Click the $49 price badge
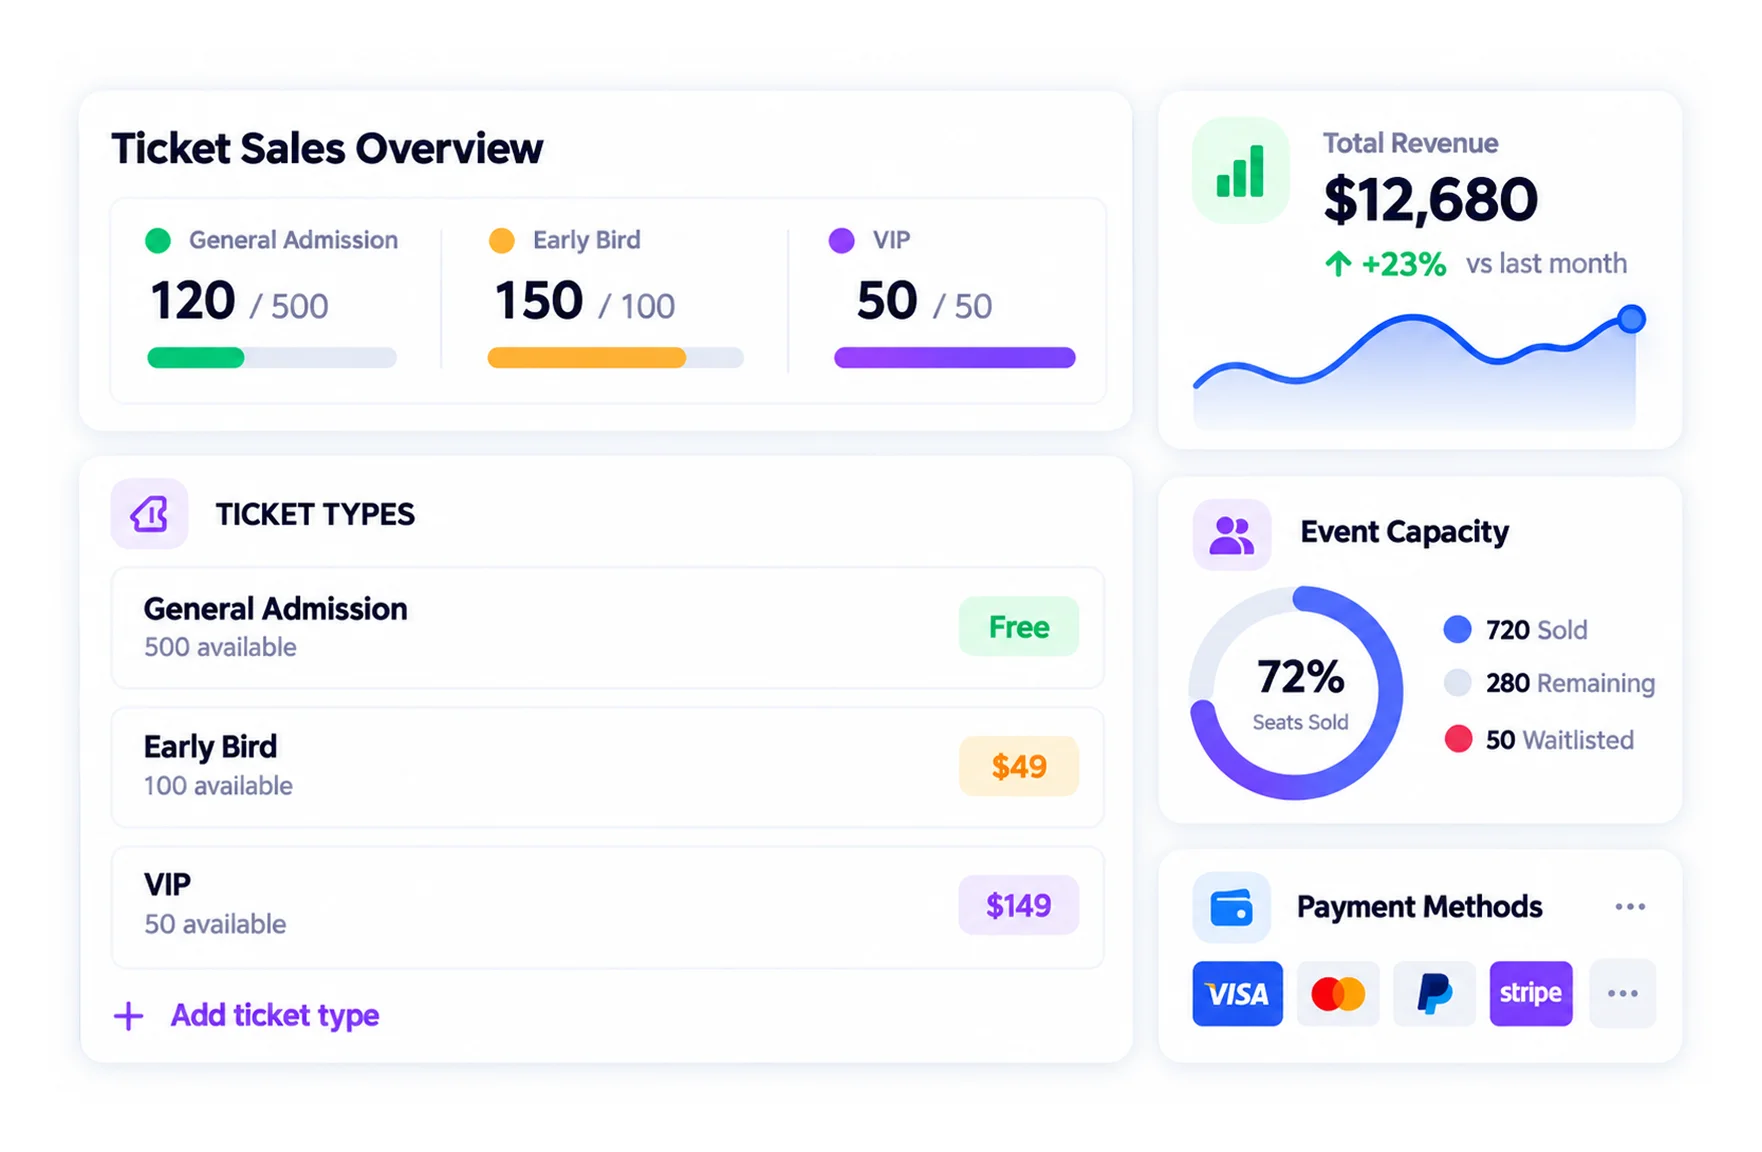 pyautogui.click(x=1019, y=766)
